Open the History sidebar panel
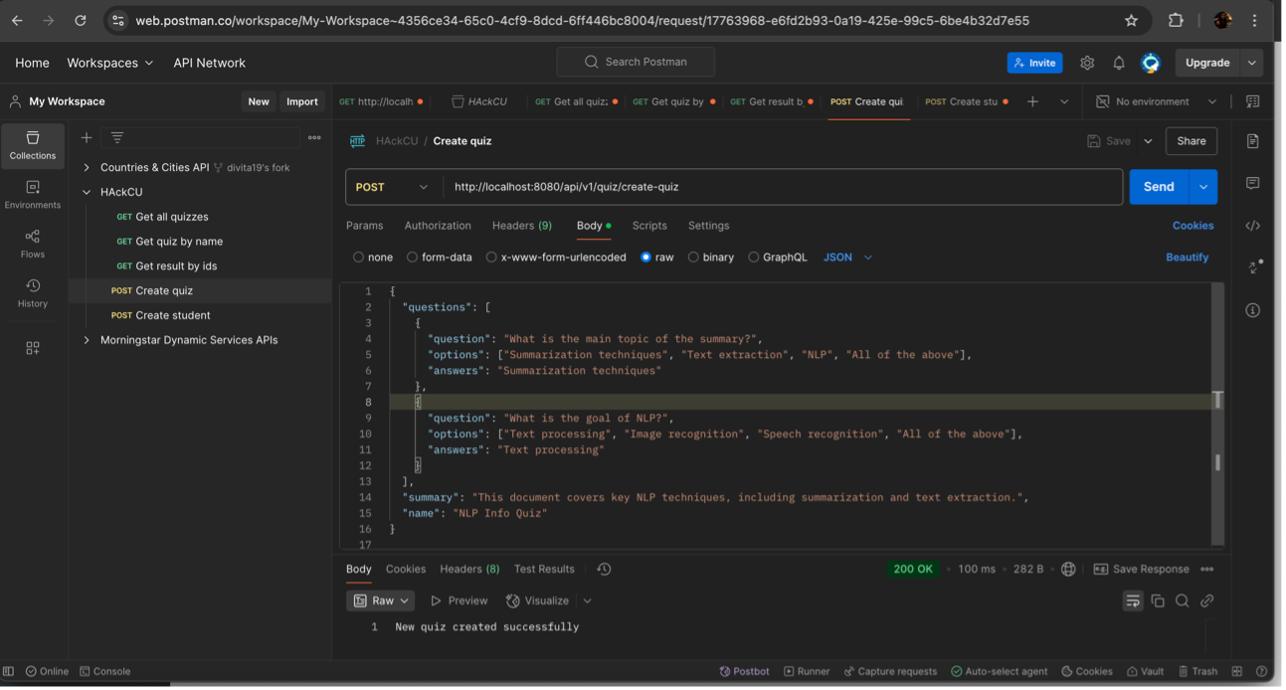 pos(33,293)
